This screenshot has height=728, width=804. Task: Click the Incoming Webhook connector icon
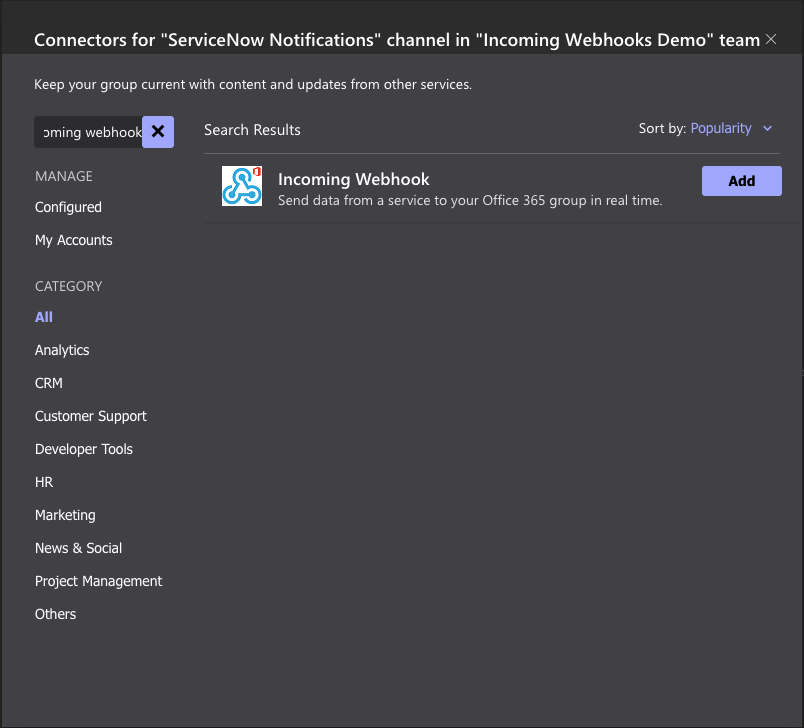point(242,186)
